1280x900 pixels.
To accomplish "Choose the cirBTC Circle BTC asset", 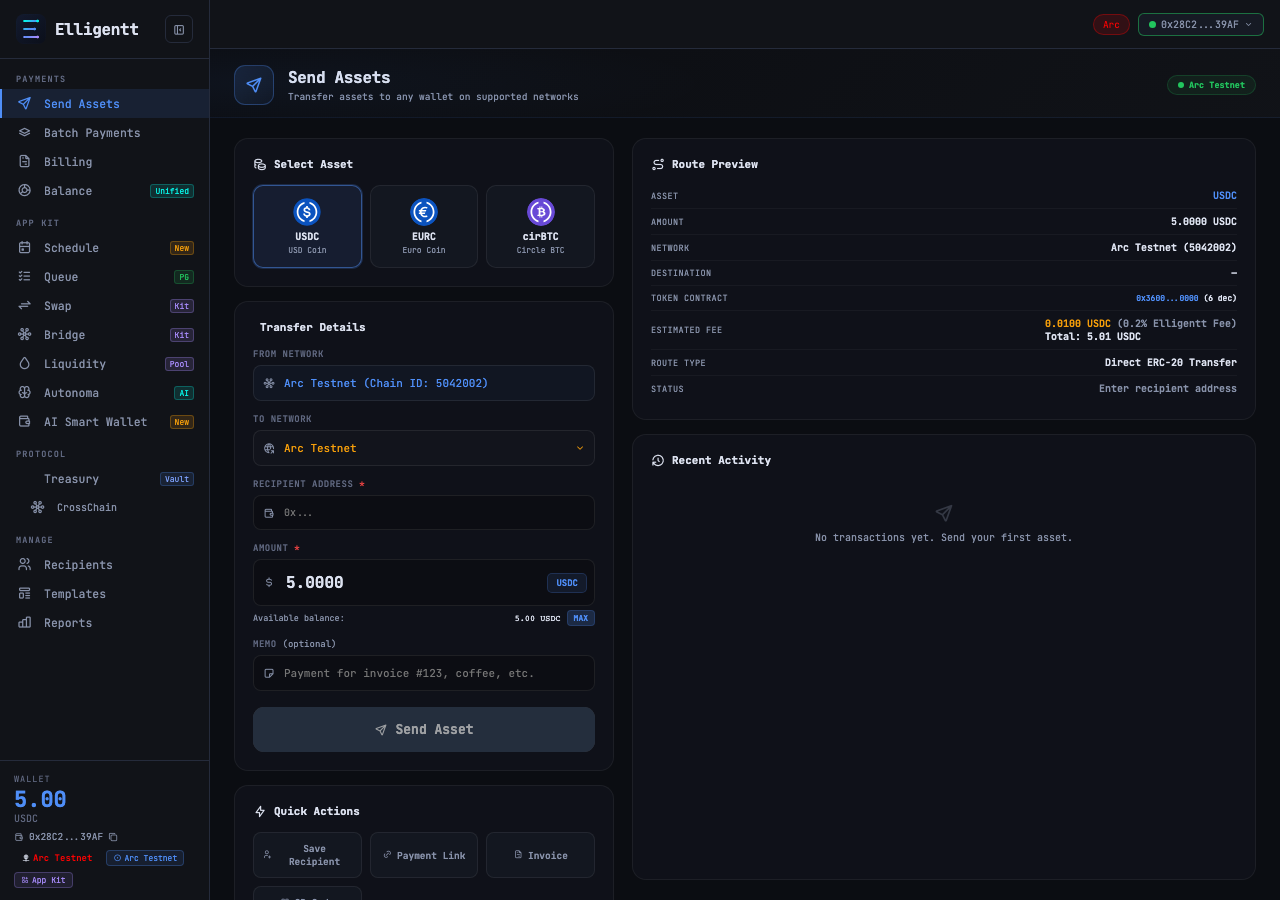I will (541, 226).
